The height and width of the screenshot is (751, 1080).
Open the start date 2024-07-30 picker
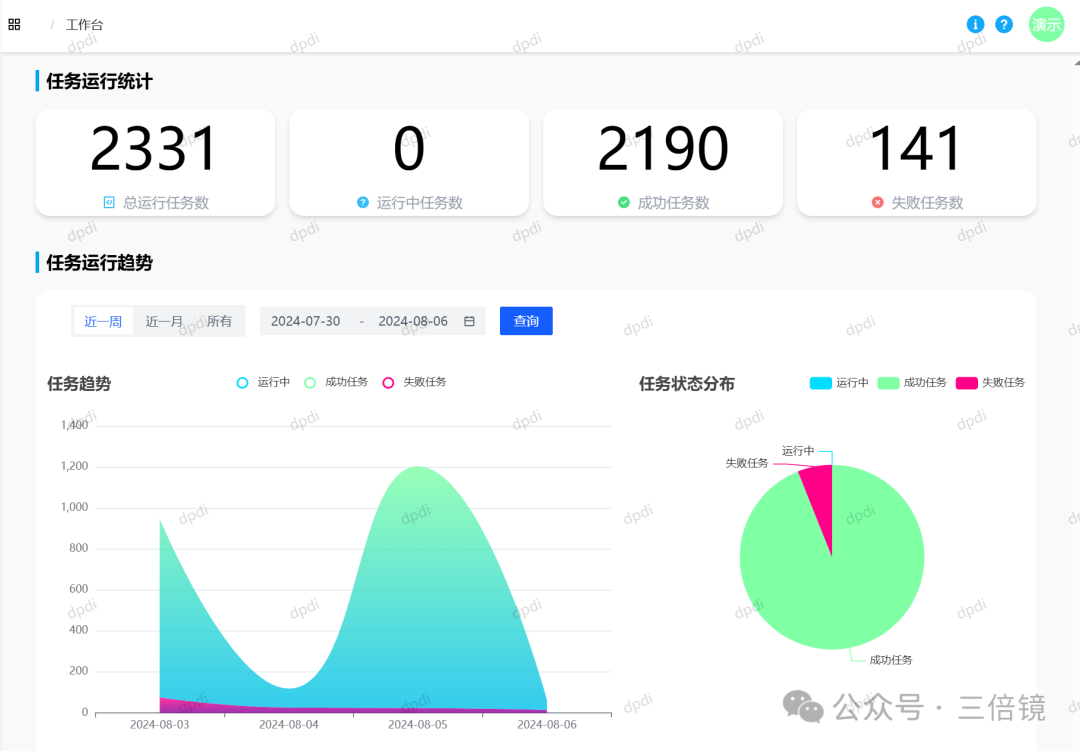[x=305, y=321]
